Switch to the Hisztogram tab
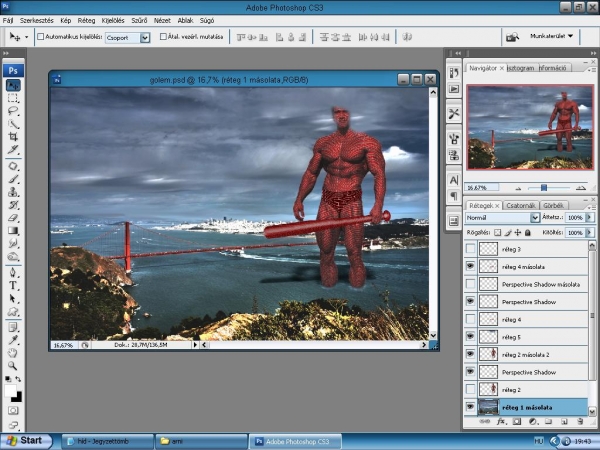The image size is (600, 450). point(521,68)
